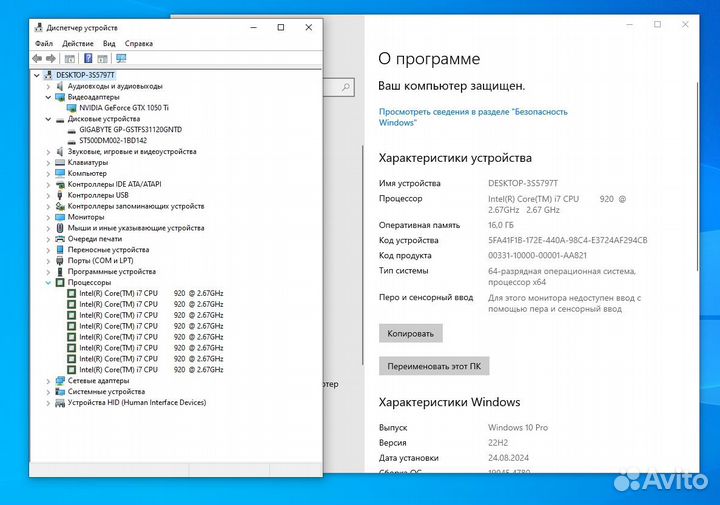Click the blue Help question-mark toolbar icon
The image size is (720, 505).
tap(88, 58)
